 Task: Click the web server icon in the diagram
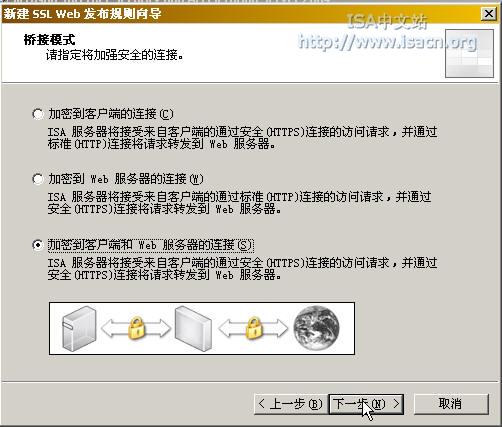click(x=79, y=328)
